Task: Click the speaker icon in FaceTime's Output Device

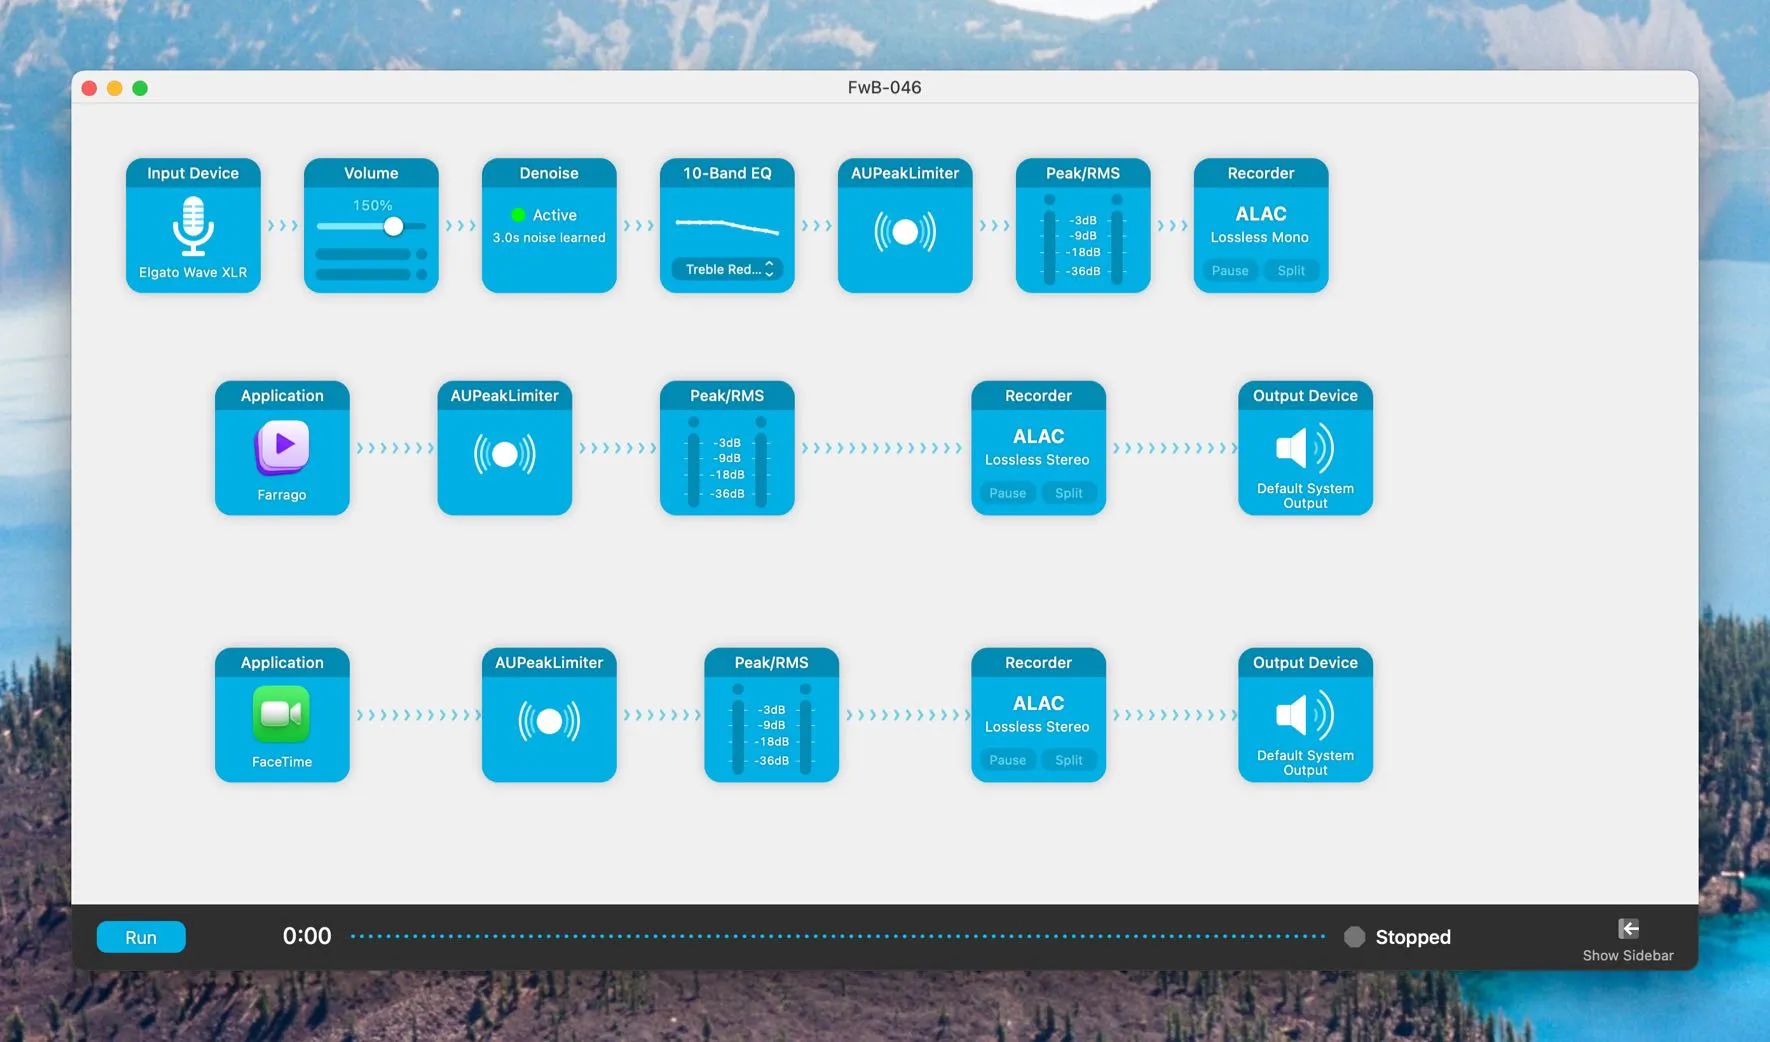Action: tap(1305, 715)
